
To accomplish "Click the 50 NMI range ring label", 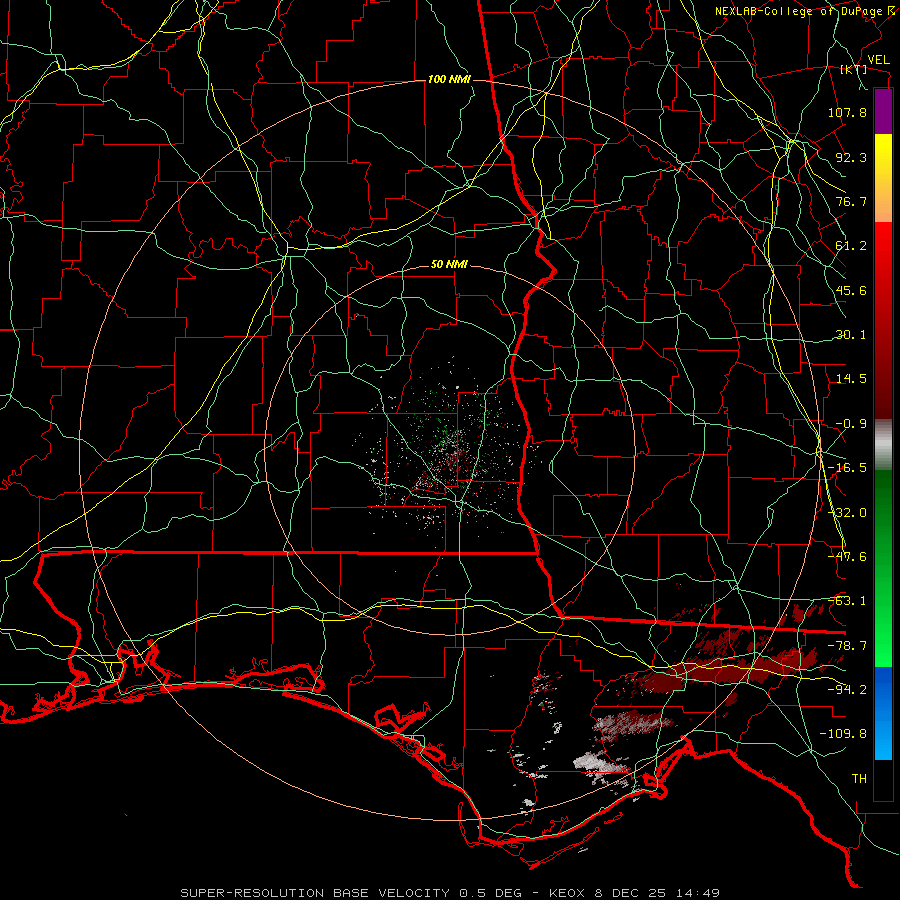I will tap(449, 265).
